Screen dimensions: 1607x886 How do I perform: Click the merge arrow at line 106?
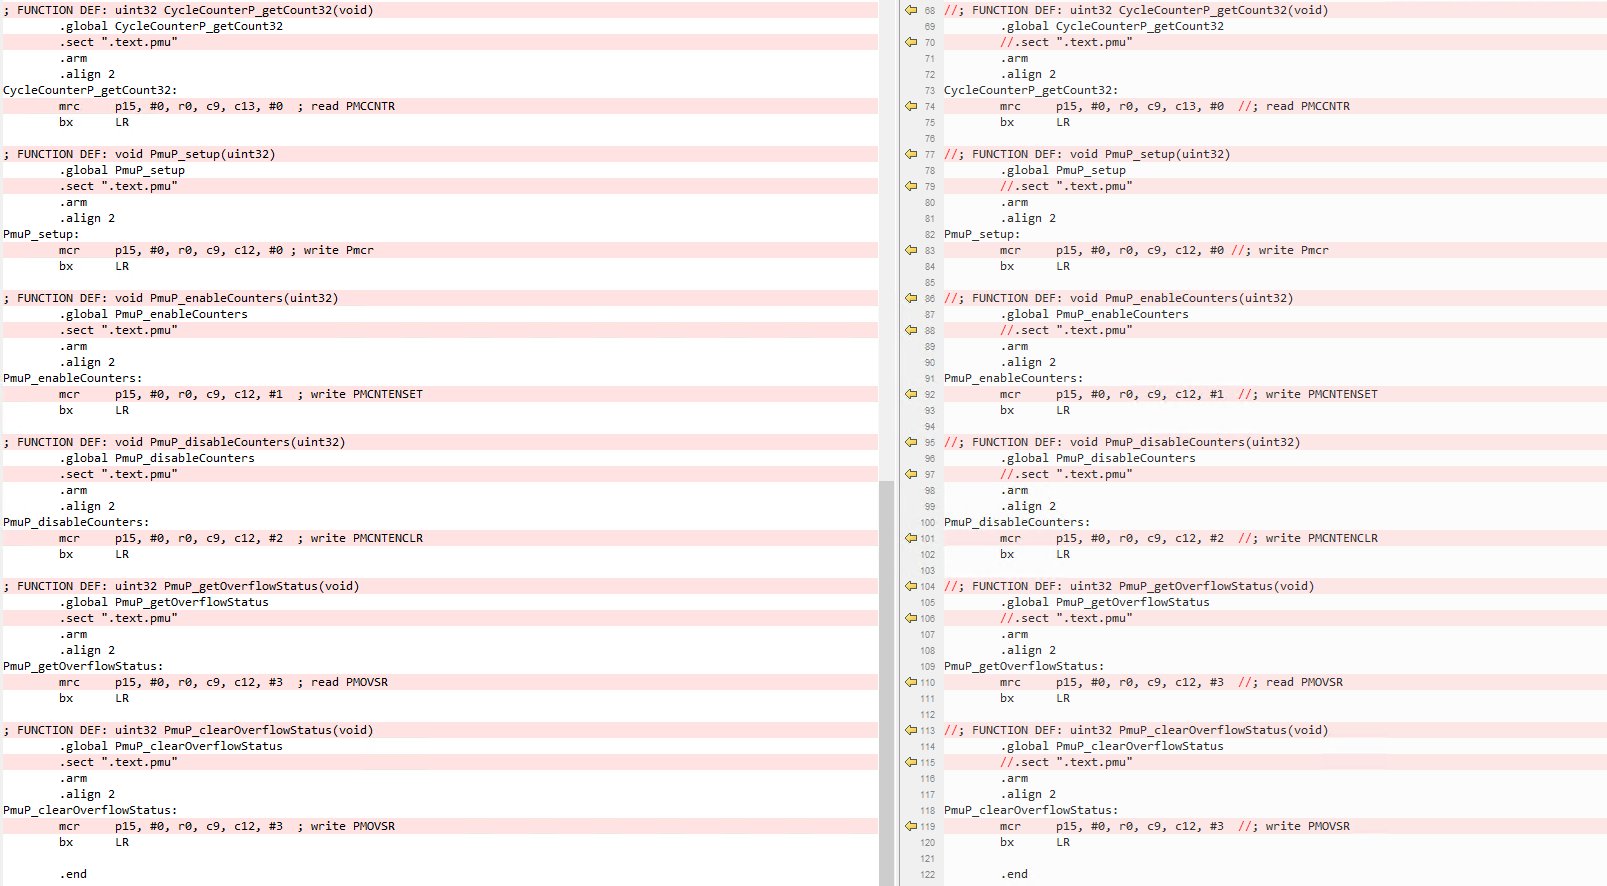click(911, 618)
